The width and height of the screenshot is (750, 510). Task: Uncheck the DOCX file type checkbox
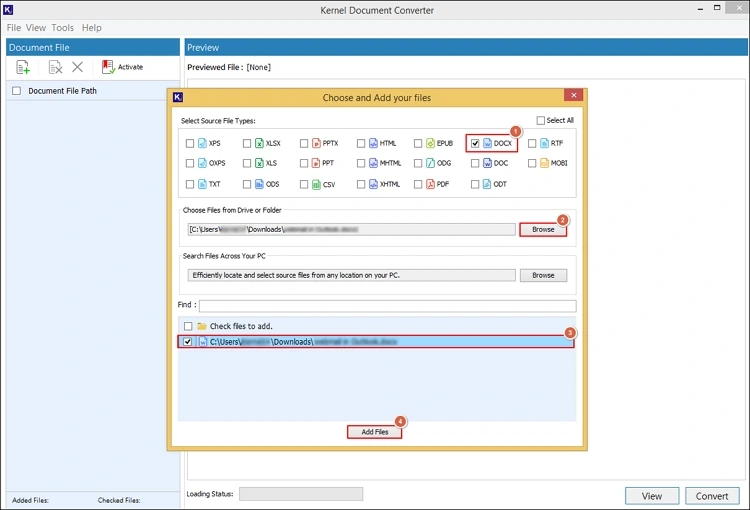click(x=475, y=143)
